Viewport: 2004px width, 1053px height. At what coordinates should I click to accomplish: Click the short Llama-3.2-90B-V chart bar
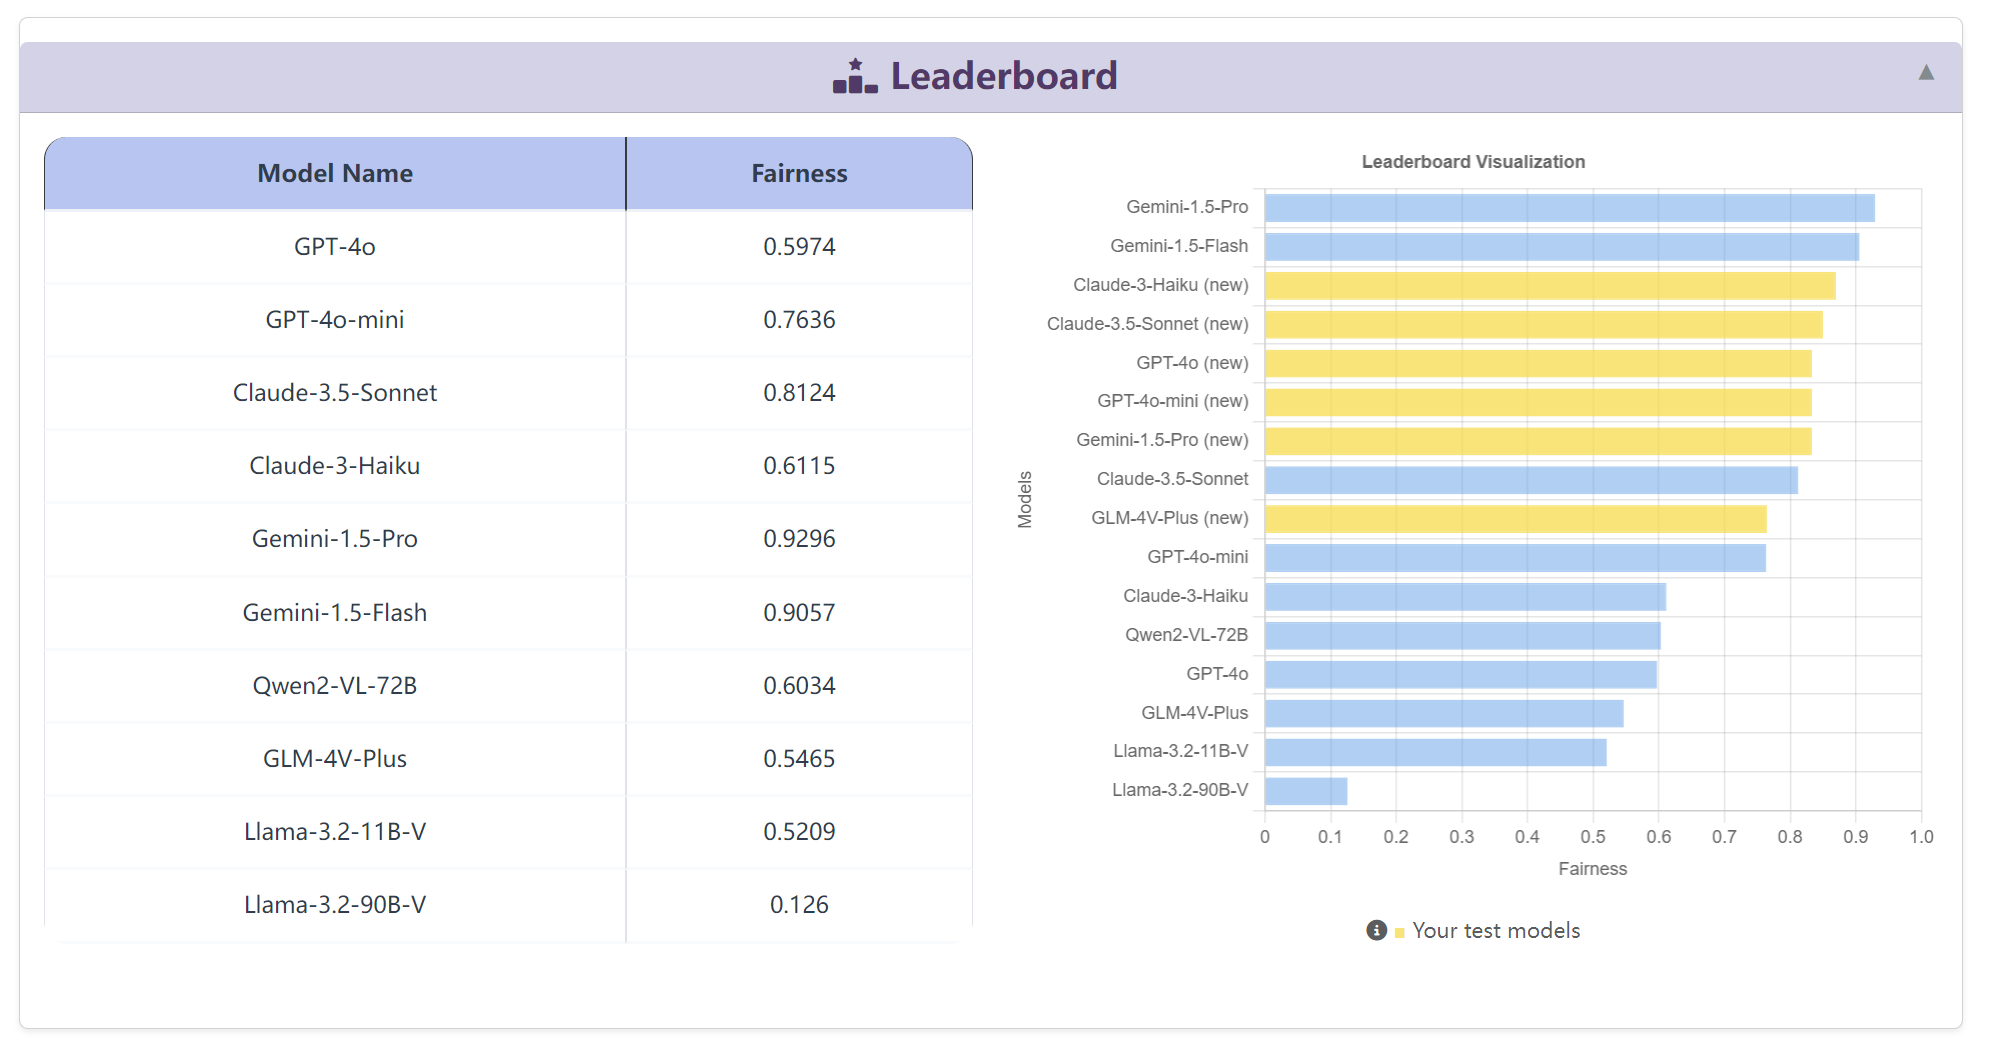(x=1306, y=791)
